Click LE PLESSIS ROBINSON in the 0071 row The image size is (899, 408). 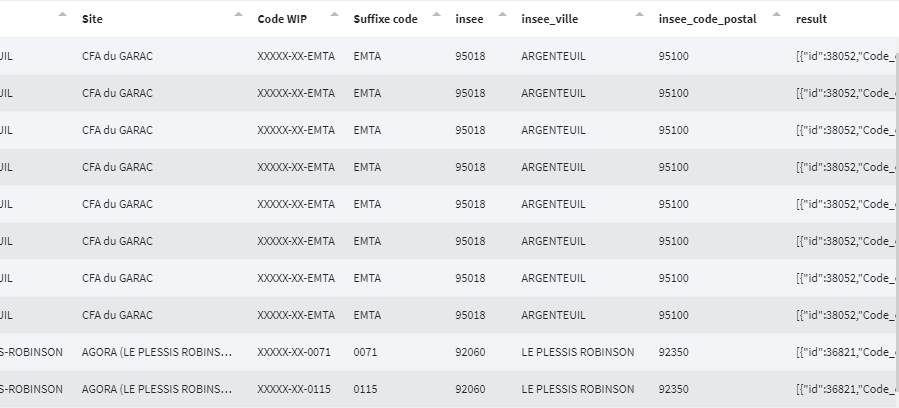(x=577, y=352)
